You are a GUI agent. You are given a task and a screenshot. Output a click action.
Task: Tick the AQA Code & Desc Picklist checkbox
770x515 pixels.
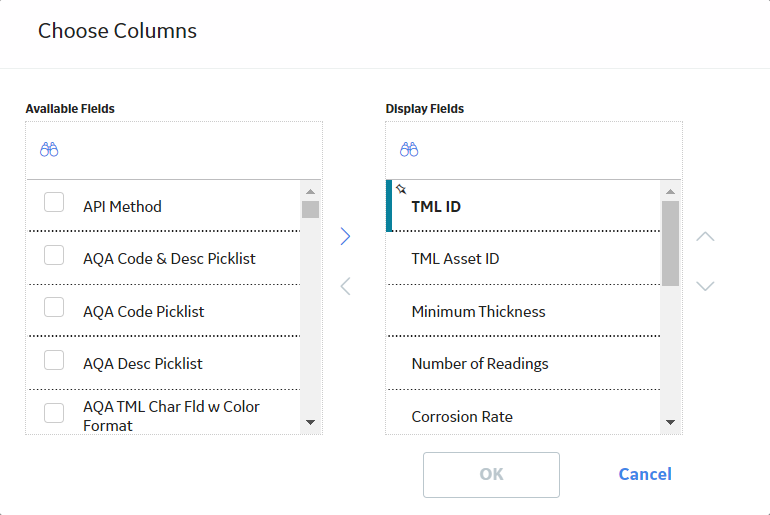[x=54, y=255]
